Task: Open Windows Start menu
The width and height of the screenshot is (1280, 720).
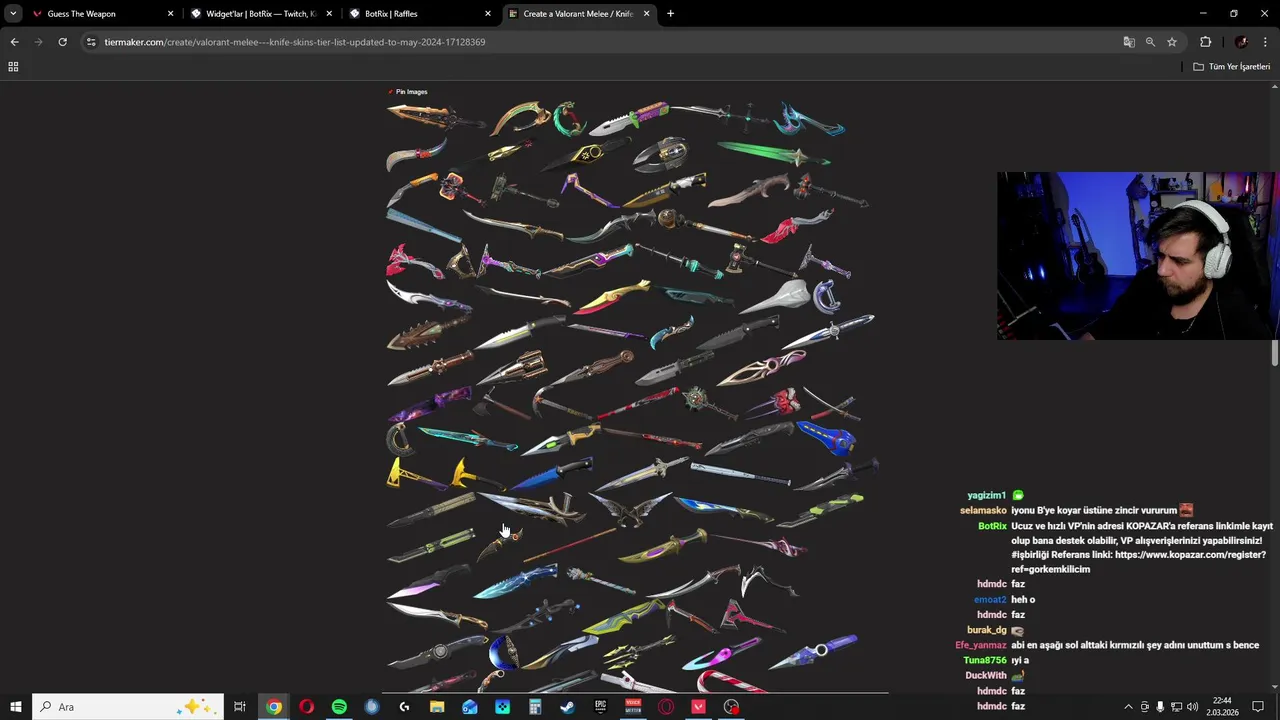Action: 16,707
